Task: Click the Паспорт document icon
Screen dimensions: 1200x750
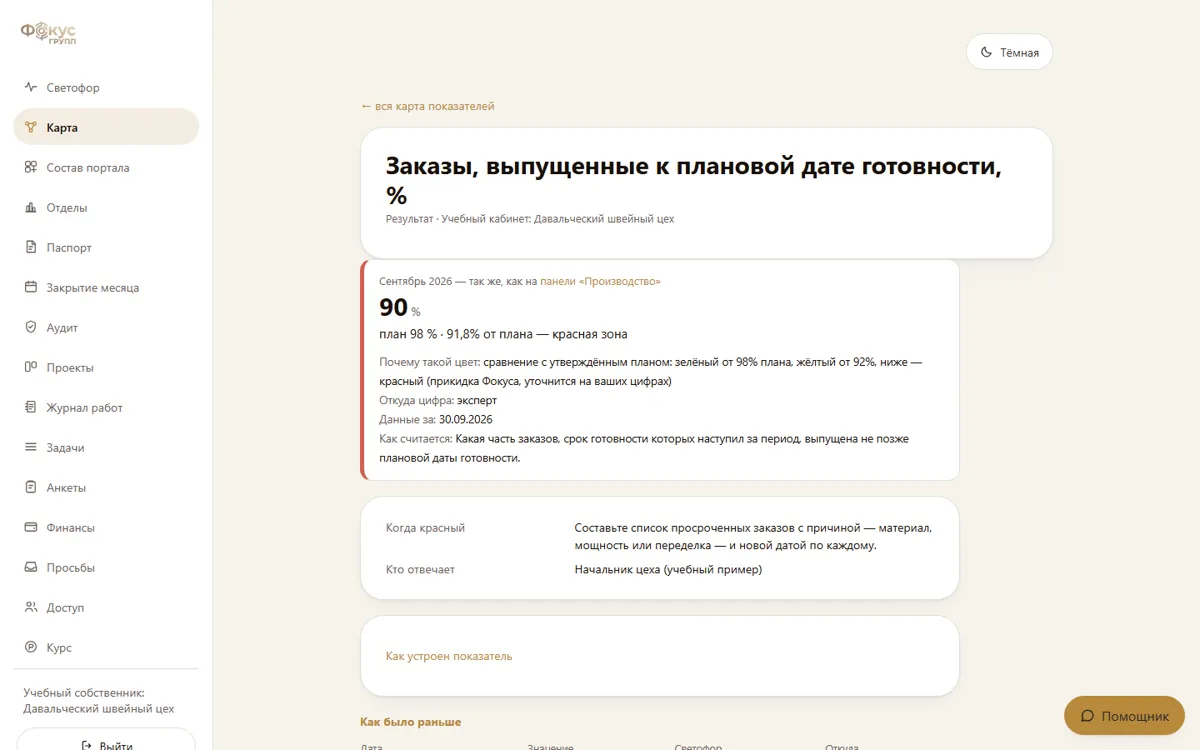Action: pyautogui.click(x=31, y=247)
